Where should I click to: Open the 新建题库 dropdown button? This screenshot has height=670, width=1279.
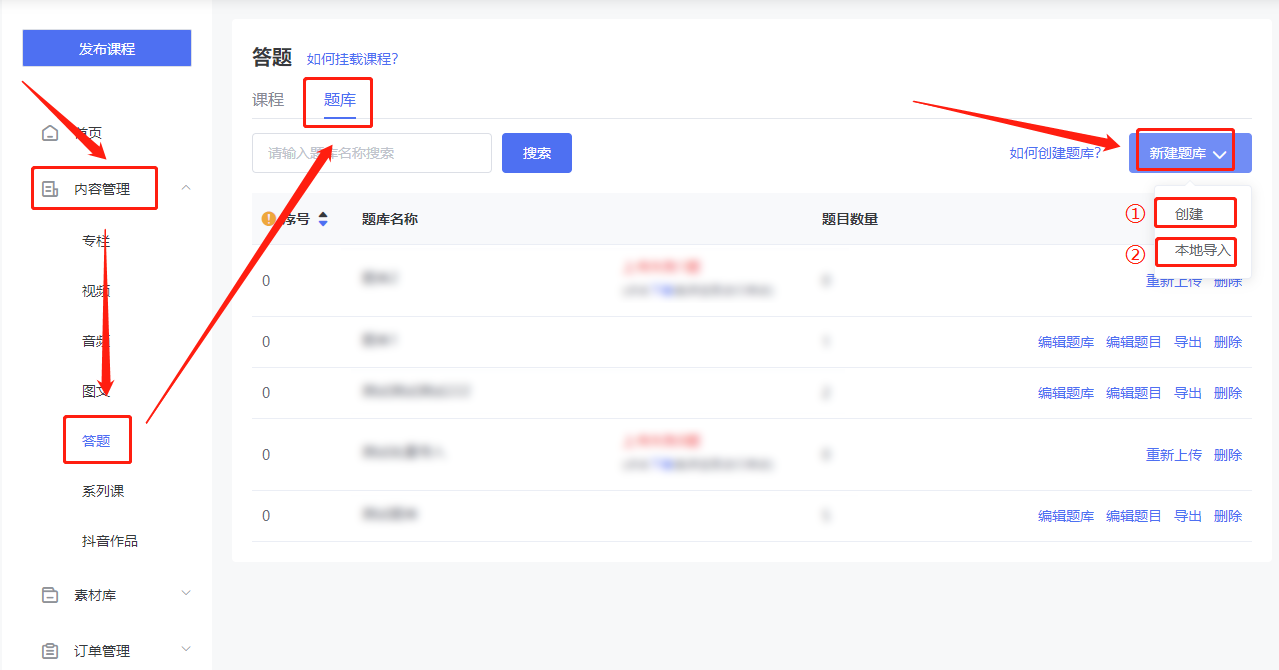click(x=1190, y=153)
